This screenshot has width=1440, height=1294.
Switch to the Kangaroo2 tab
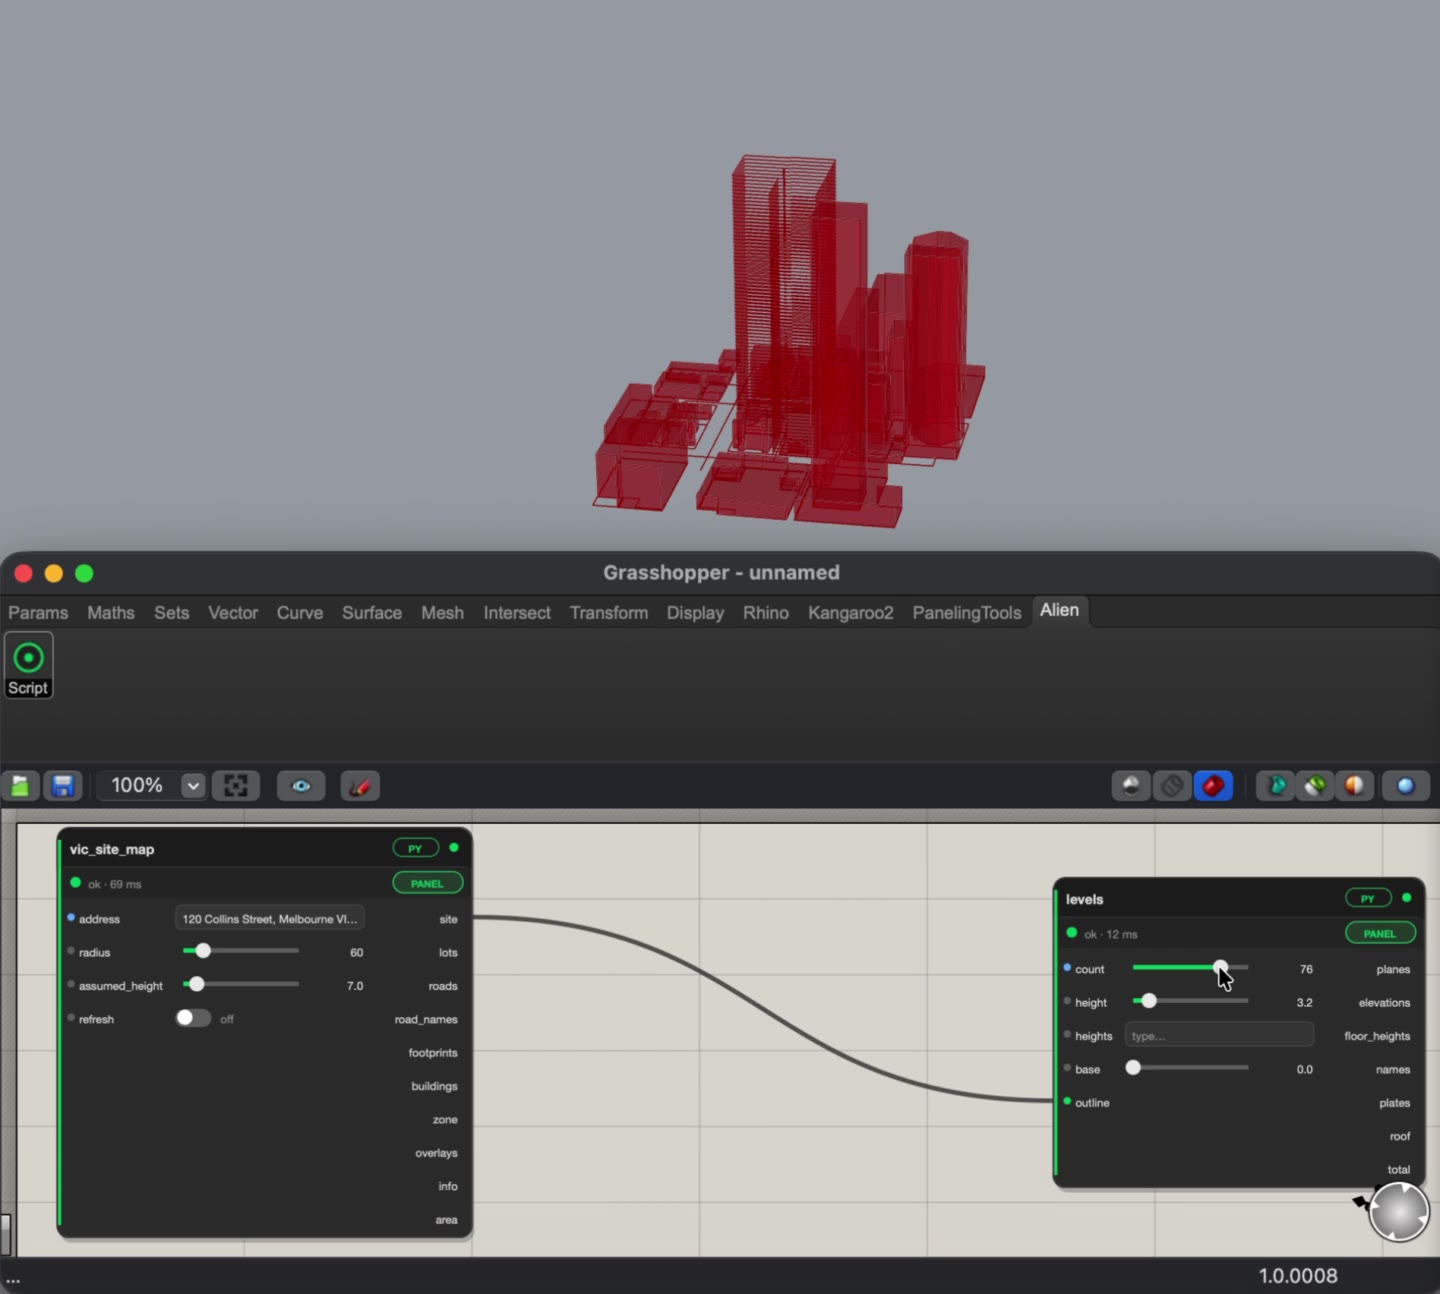tap(851, 613)
